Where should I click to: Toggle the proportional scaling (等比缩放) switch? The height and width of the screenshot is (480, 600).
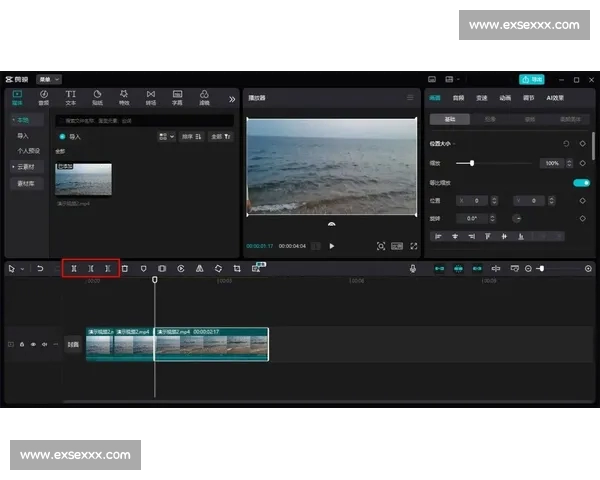[x=580, y=182]
